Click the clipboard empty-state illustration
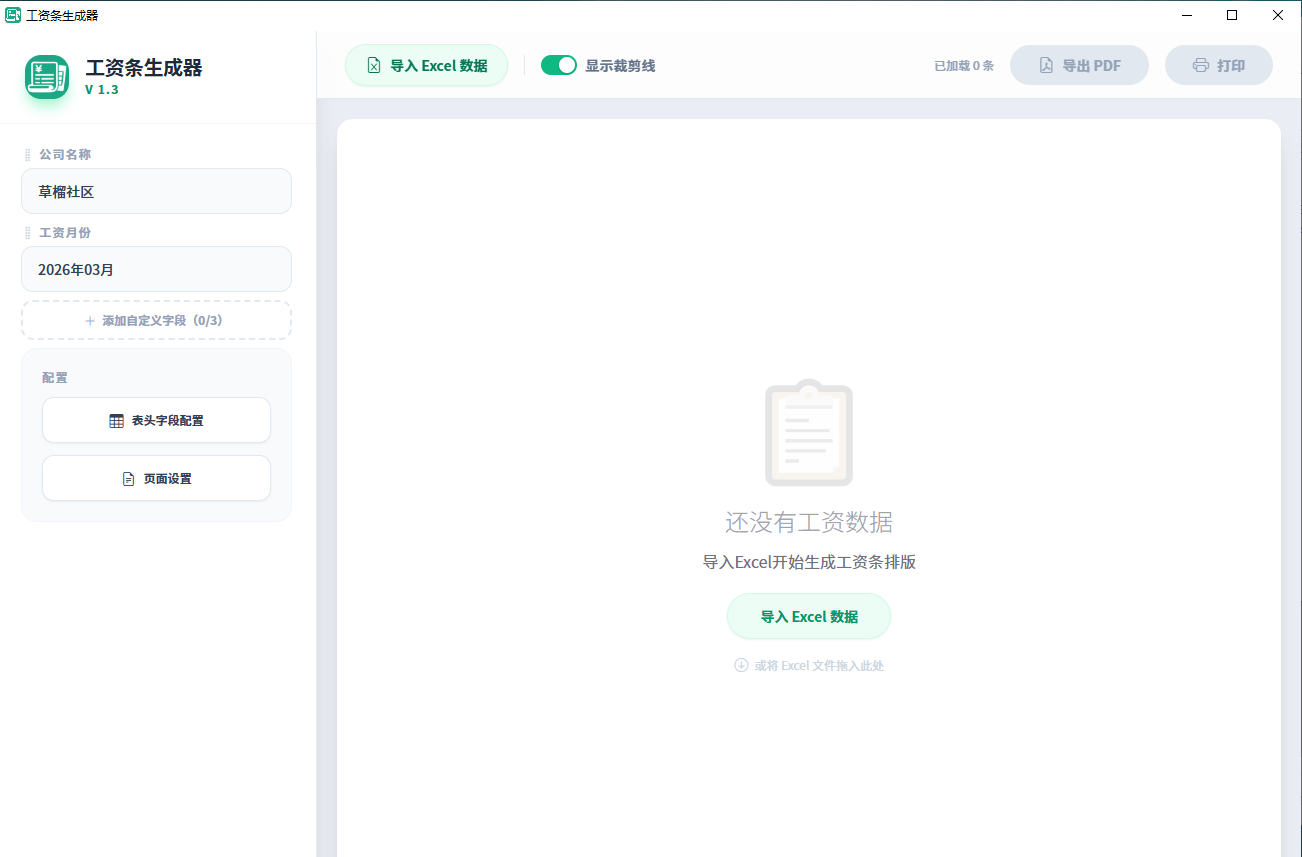Image resolution: width=1302 pixels, height=857 pixels. pyautogui.click(x=808, y=433)
